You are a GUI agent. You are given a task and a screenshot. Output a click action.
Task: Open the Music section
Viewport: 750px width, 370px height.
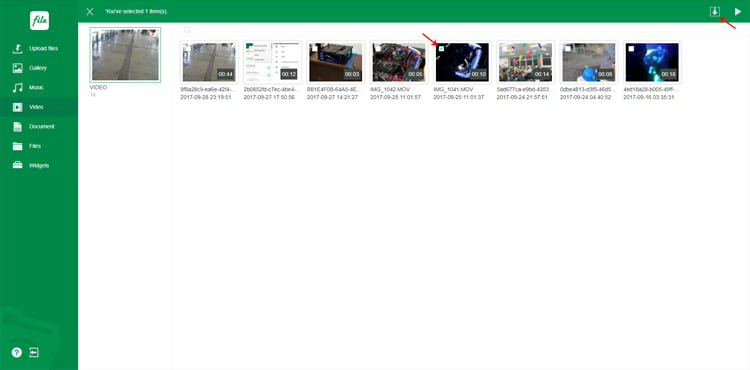point(39,87)
